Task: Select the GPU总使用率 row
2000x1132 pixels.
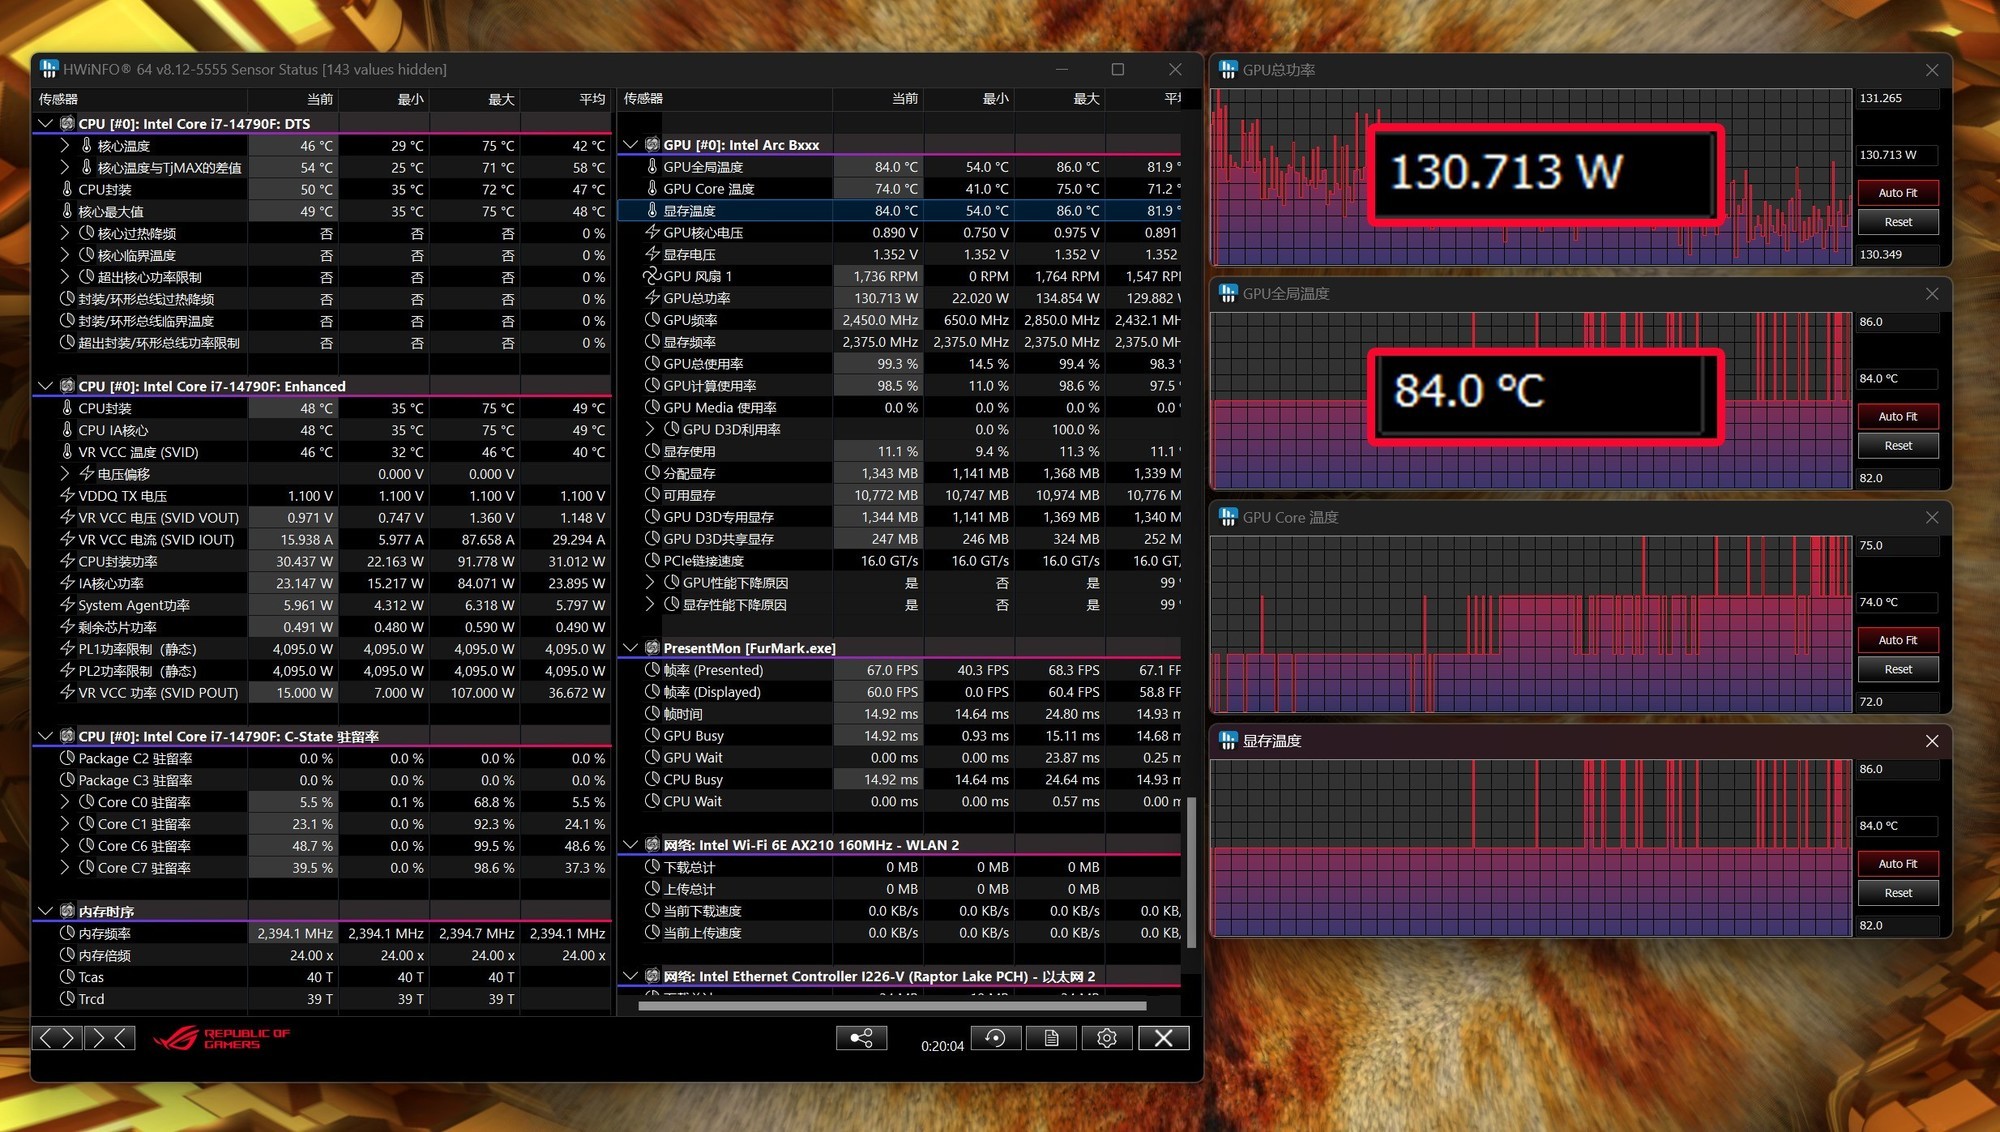Action: tap(899, 364)
